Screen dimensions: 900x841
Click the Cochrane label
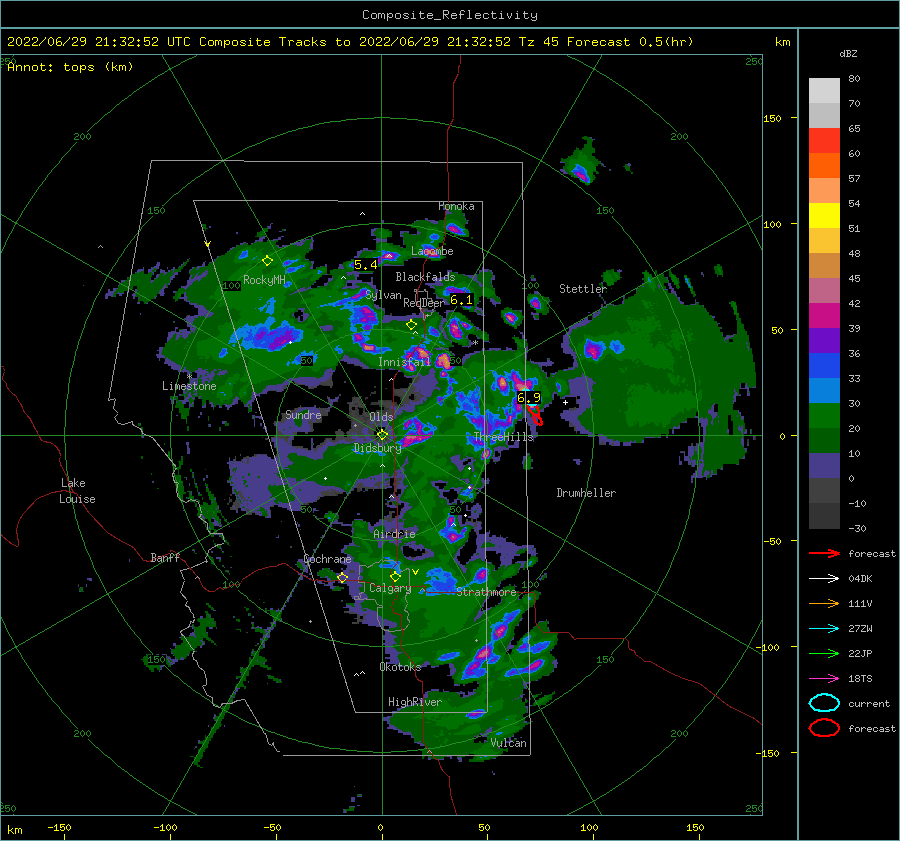pos(327,559)
